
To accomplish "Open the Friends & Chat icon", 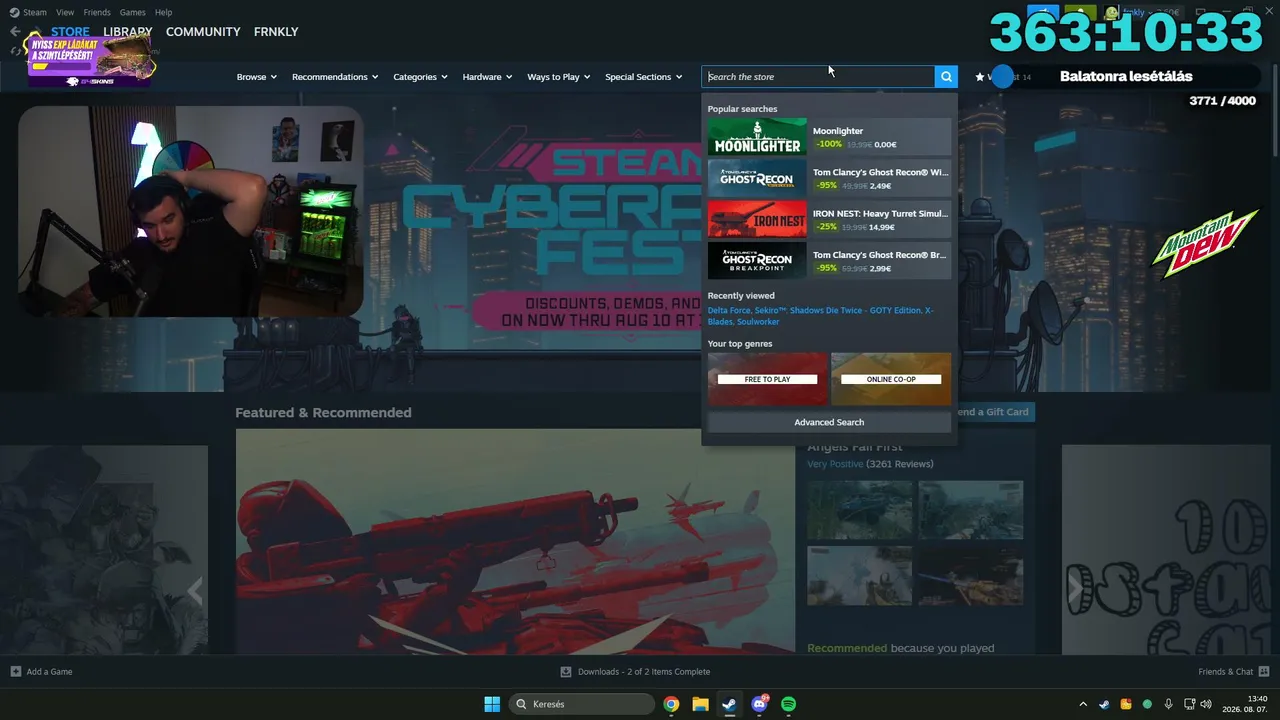I will click(1264, 672).
